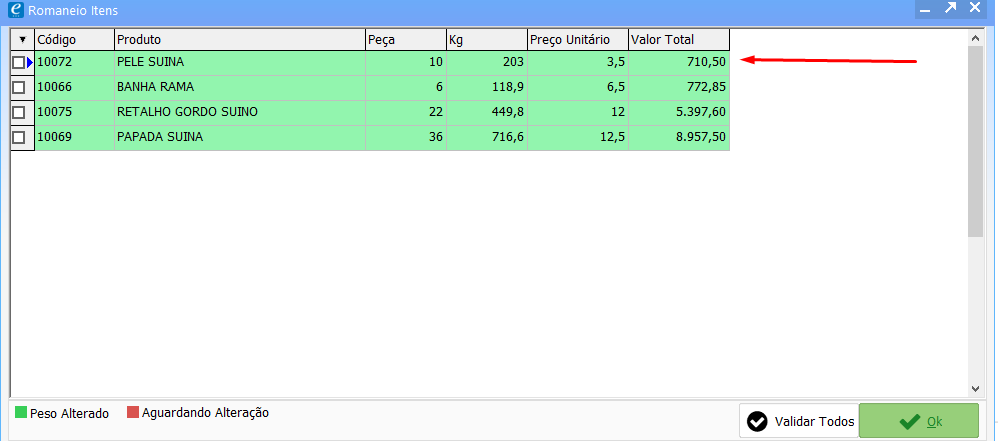998x441 pixels.
Task: Sort by the Código column header
Action: [74, 40]
